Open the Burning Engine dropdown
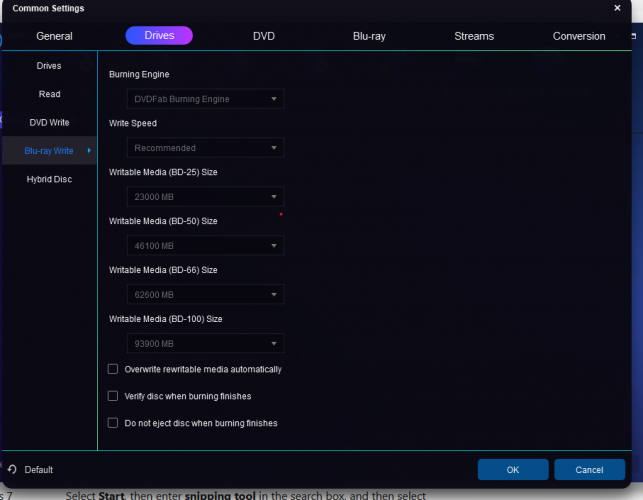The image size is (643, 500). coord(205,99)
